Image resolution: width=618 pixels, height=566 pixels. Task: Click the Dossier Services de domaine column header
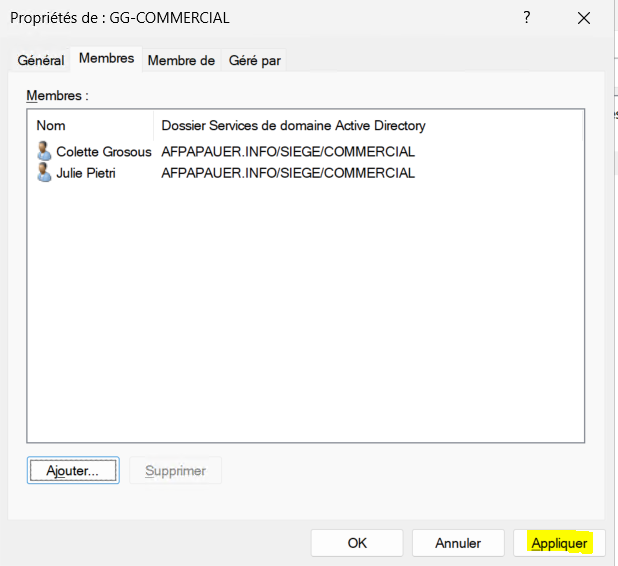click(x=293, y=126)
